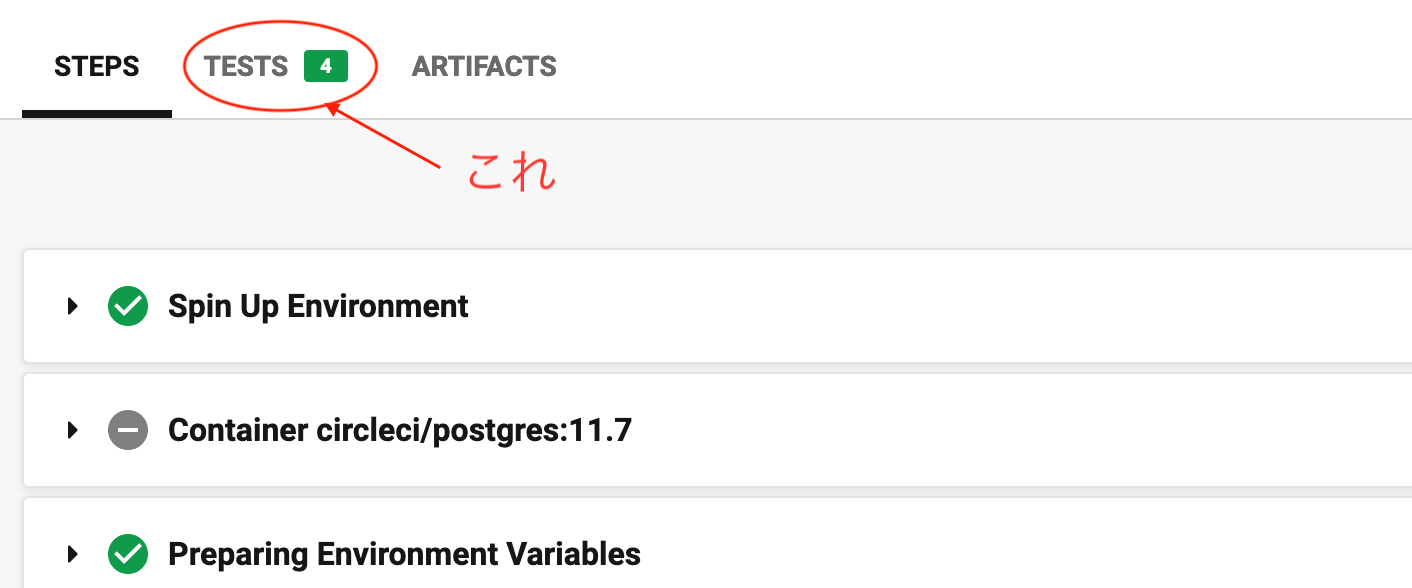Expand the Spin Up Environment step arrow

(x=72, y=306)
